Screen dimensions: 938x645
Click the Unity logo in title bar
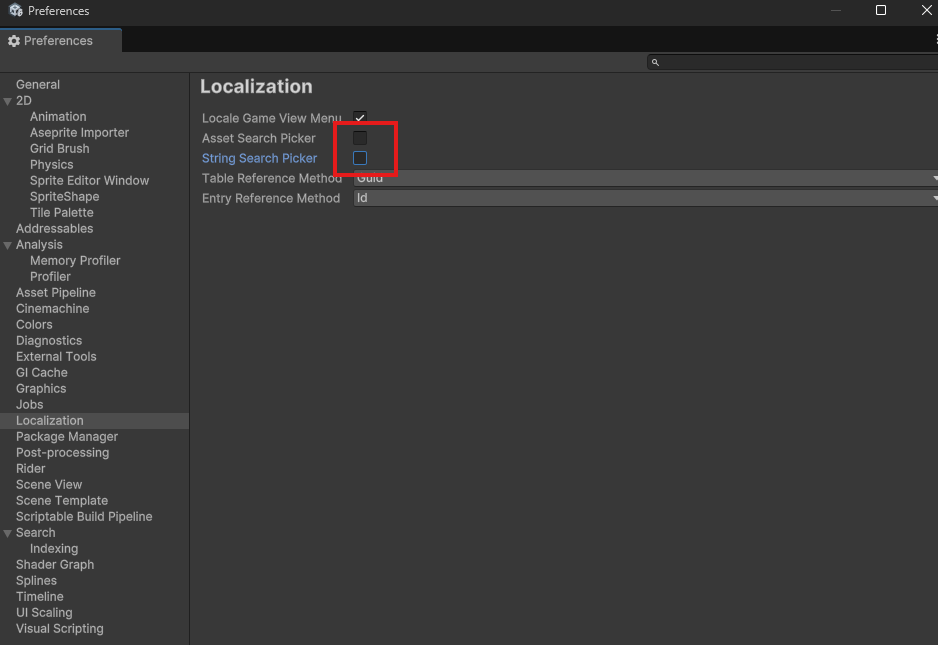point(16,10)
